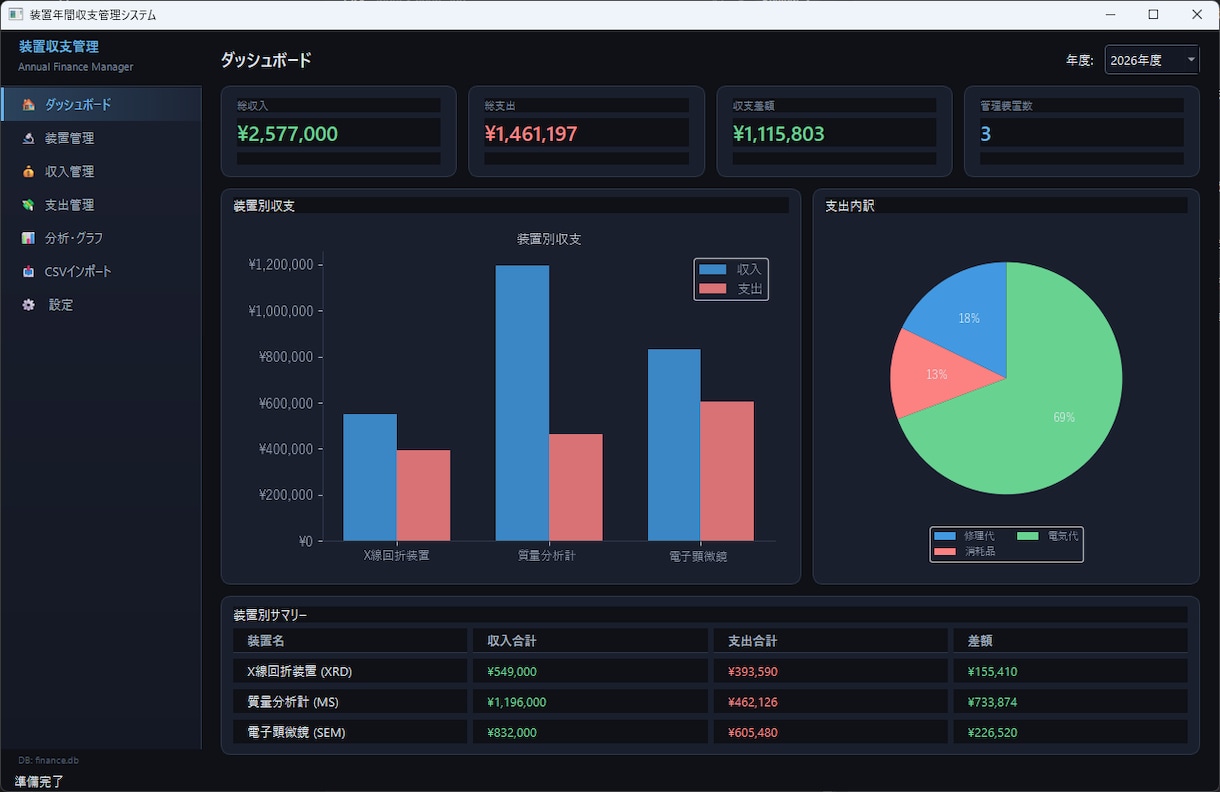
Task: Click the red 支出 swatch in the bar chart legend
Action: 713,288
